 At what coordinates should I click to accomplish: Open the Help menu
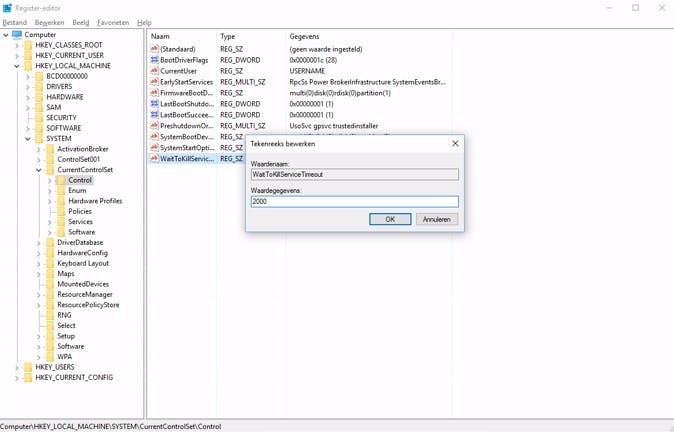(144, 23)
